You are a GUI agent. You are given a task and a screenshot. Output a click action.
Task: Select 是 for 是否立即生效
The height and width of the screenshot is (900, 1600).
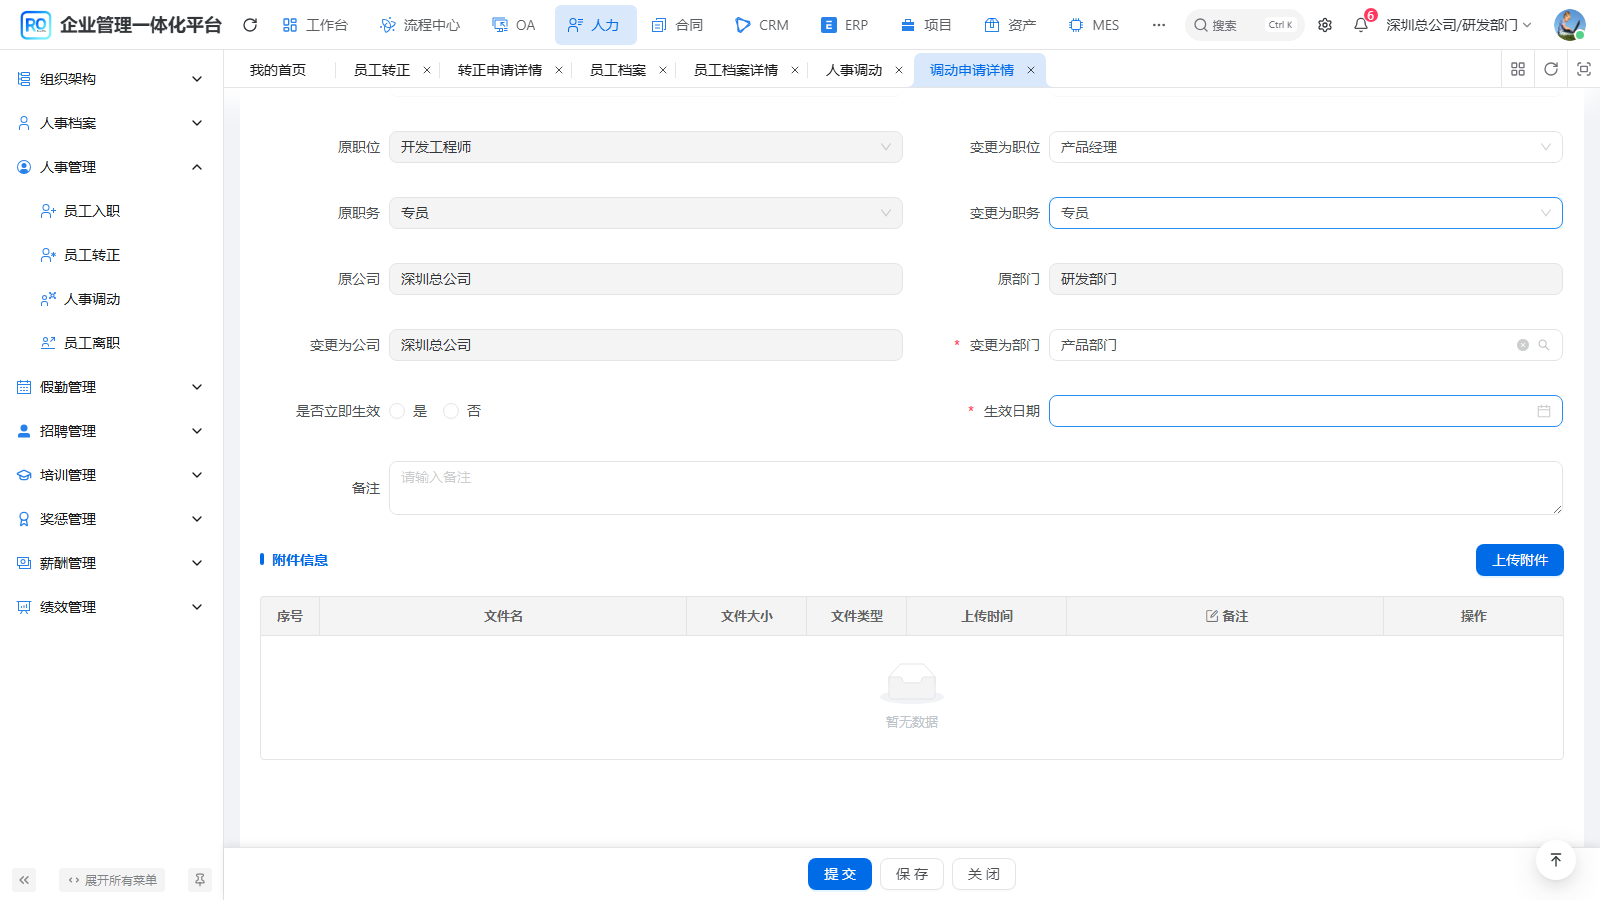(398, 411)
